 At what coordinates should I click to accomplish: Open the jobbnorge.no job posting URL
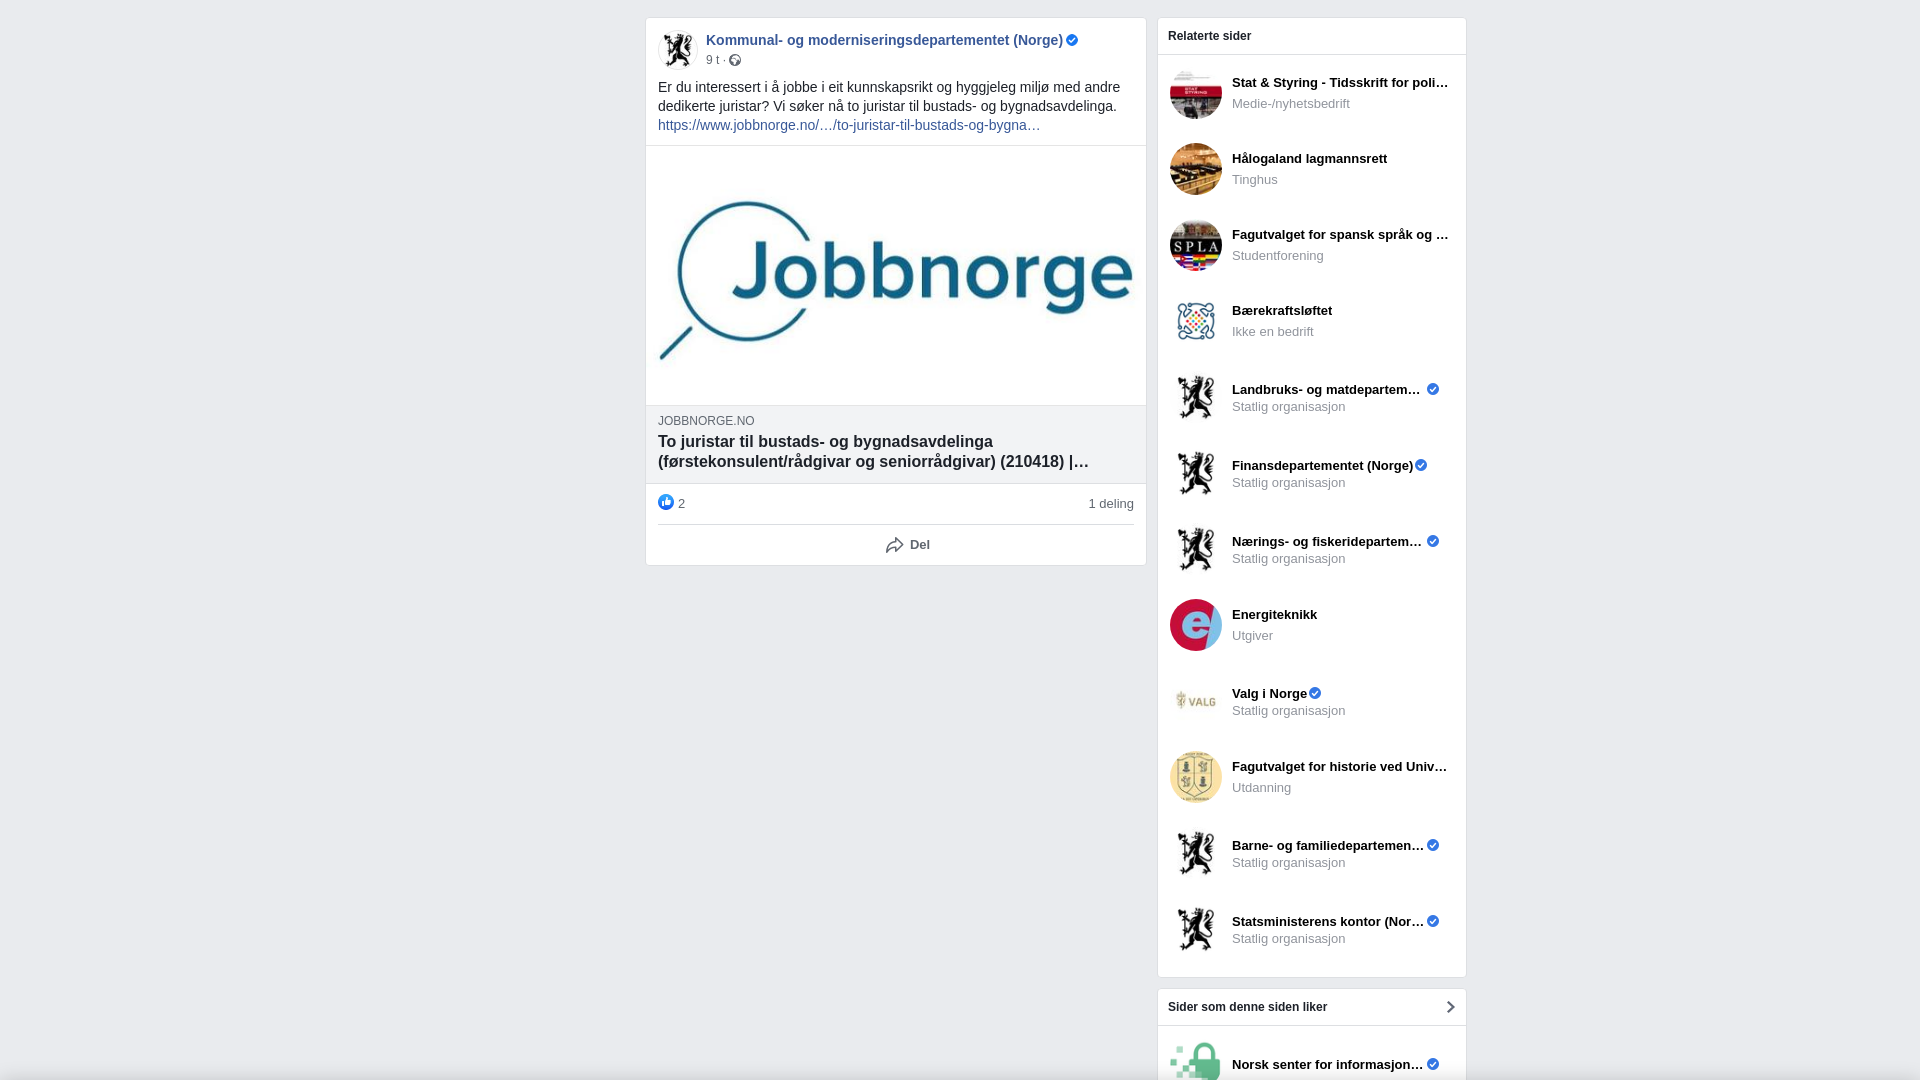click(x=848, y=125)
